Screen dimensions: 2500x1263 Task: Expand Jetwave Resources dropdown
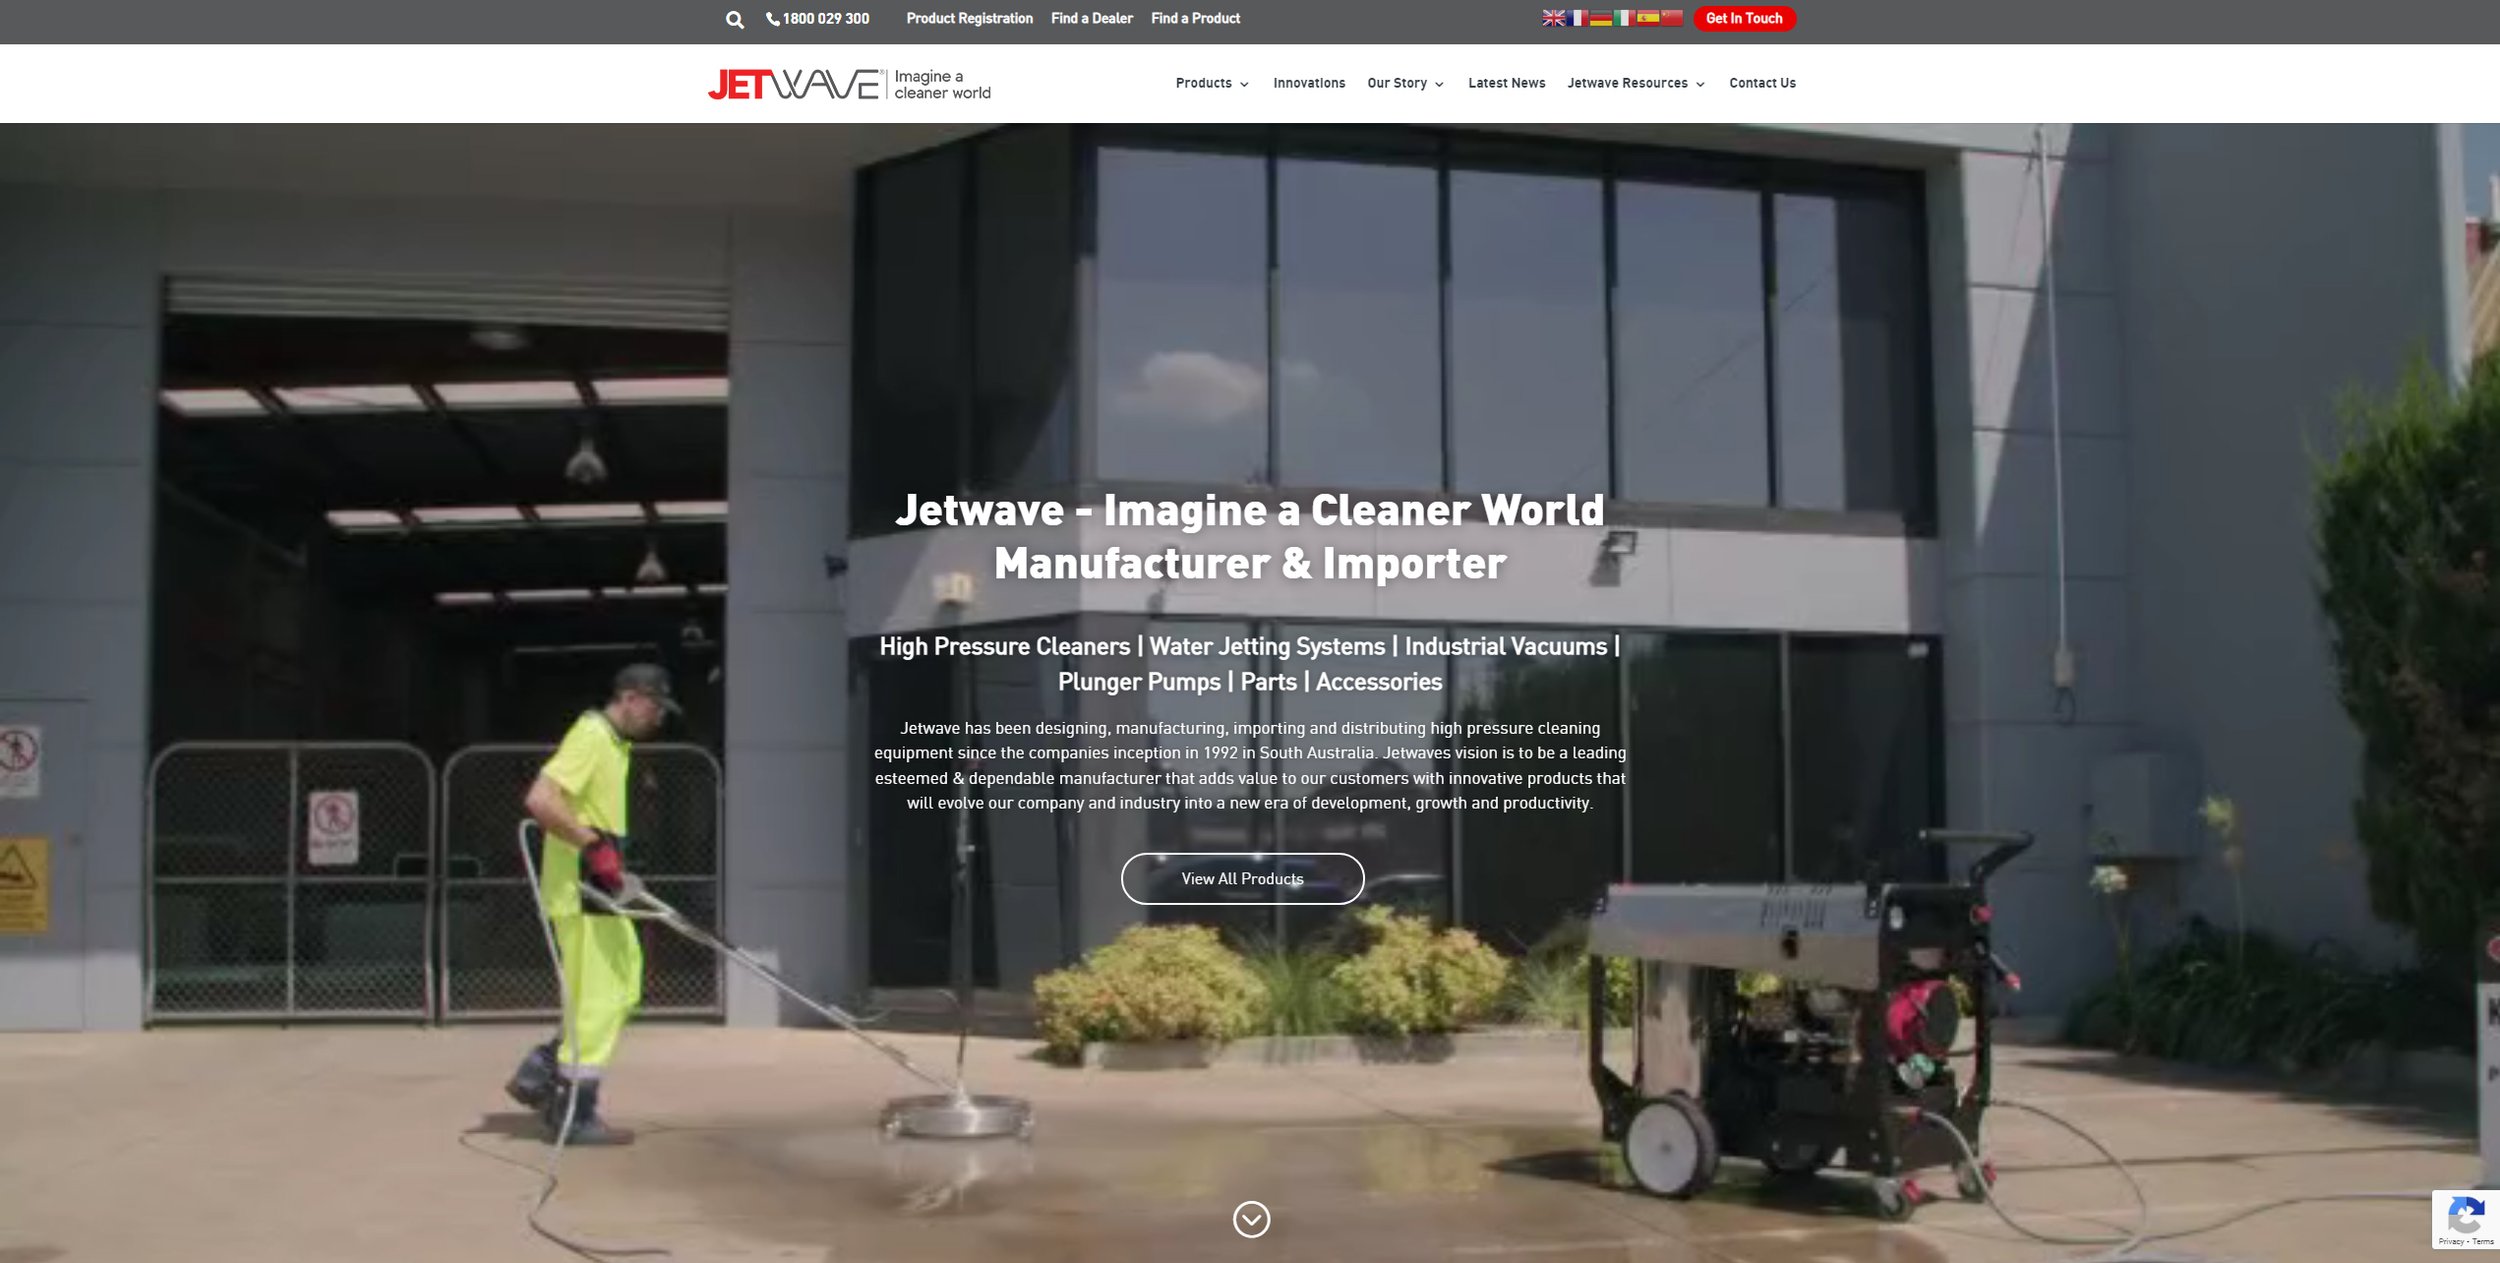coord(1635,84)
